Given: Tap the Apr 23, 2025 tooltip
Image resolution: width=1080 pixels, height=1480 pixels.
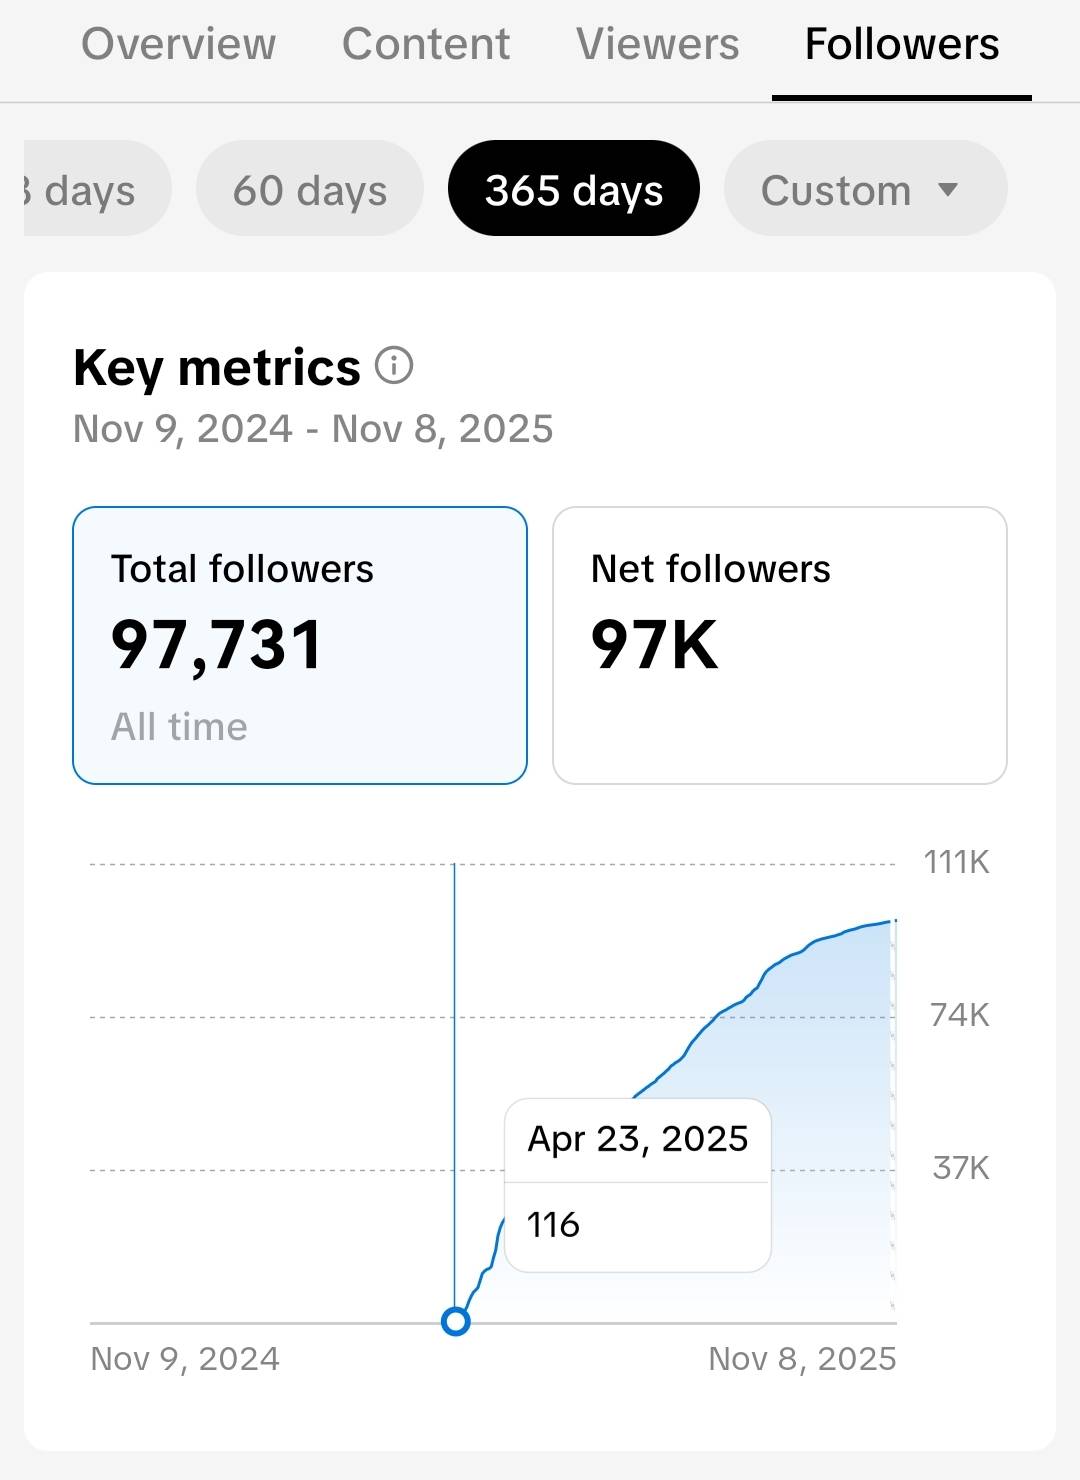Looking at the screenshot, I should (x=637, y=1184).
